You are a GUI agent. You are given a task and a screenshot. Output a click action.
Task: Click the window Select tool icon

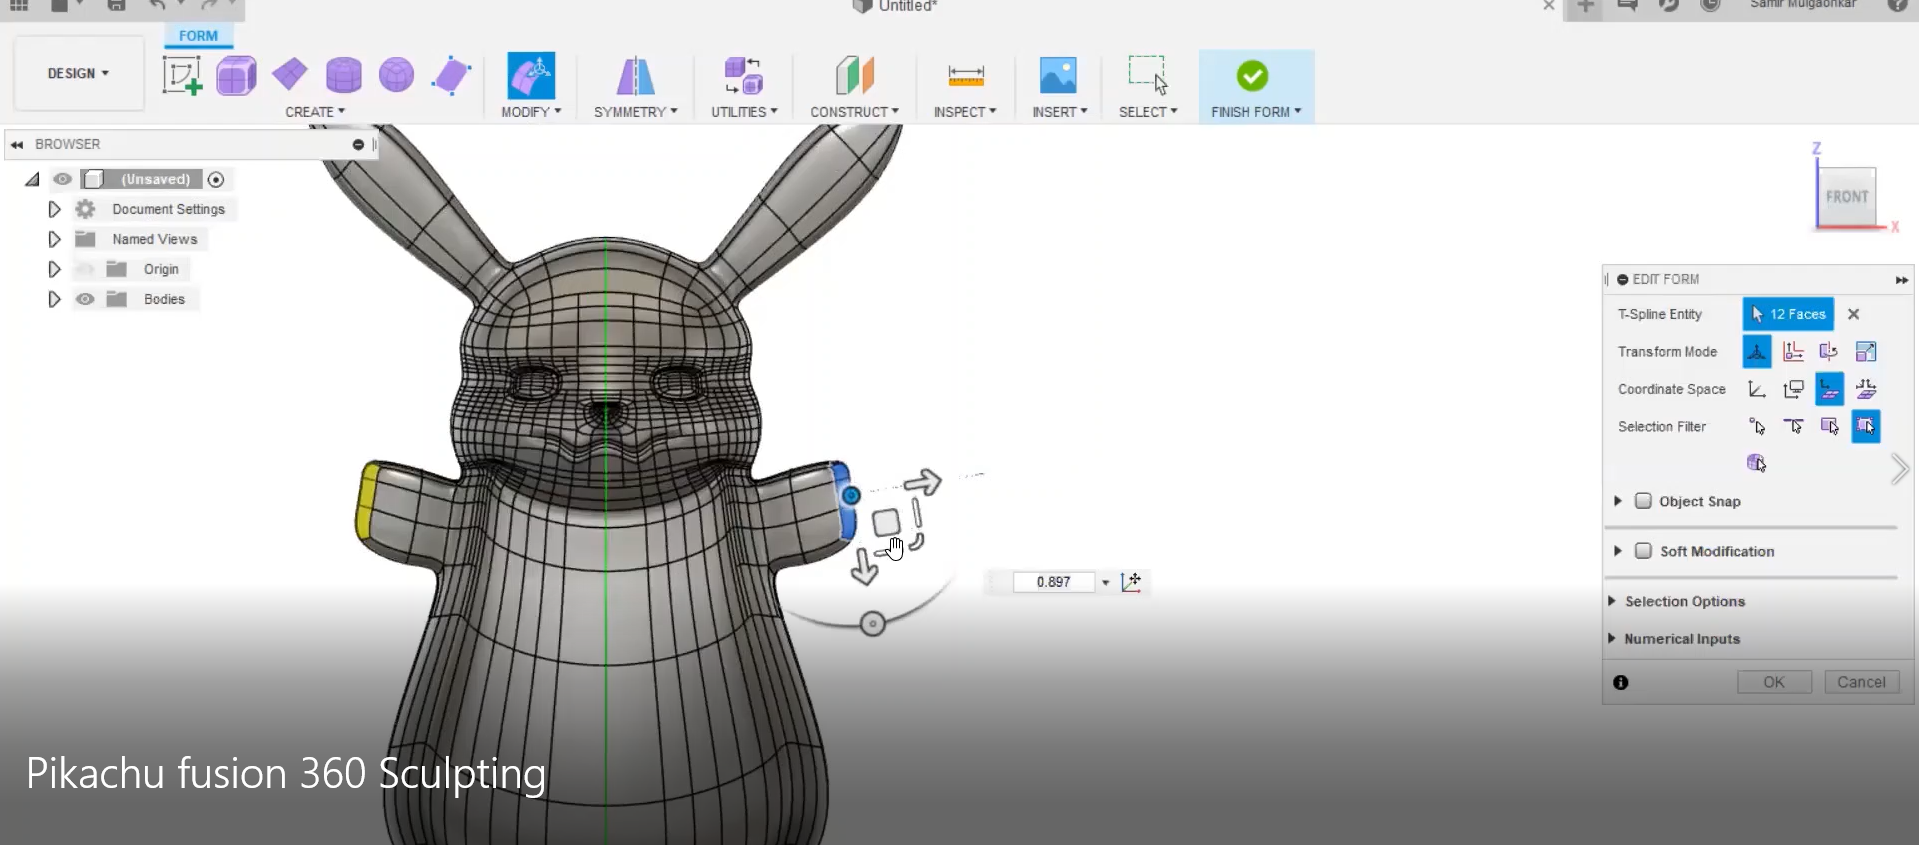point(1148,75)
